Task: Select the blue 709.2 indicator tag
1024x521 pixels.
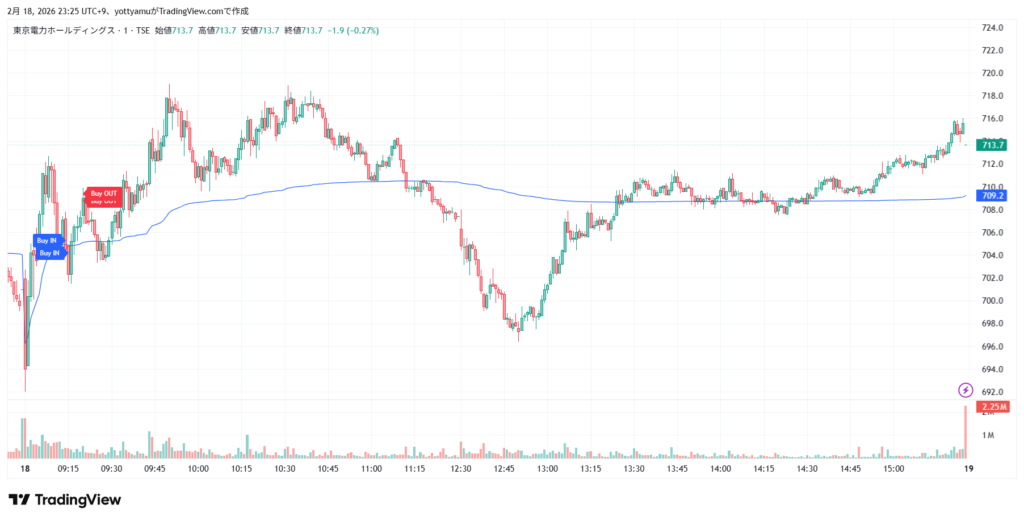Action: click(992, 195)
